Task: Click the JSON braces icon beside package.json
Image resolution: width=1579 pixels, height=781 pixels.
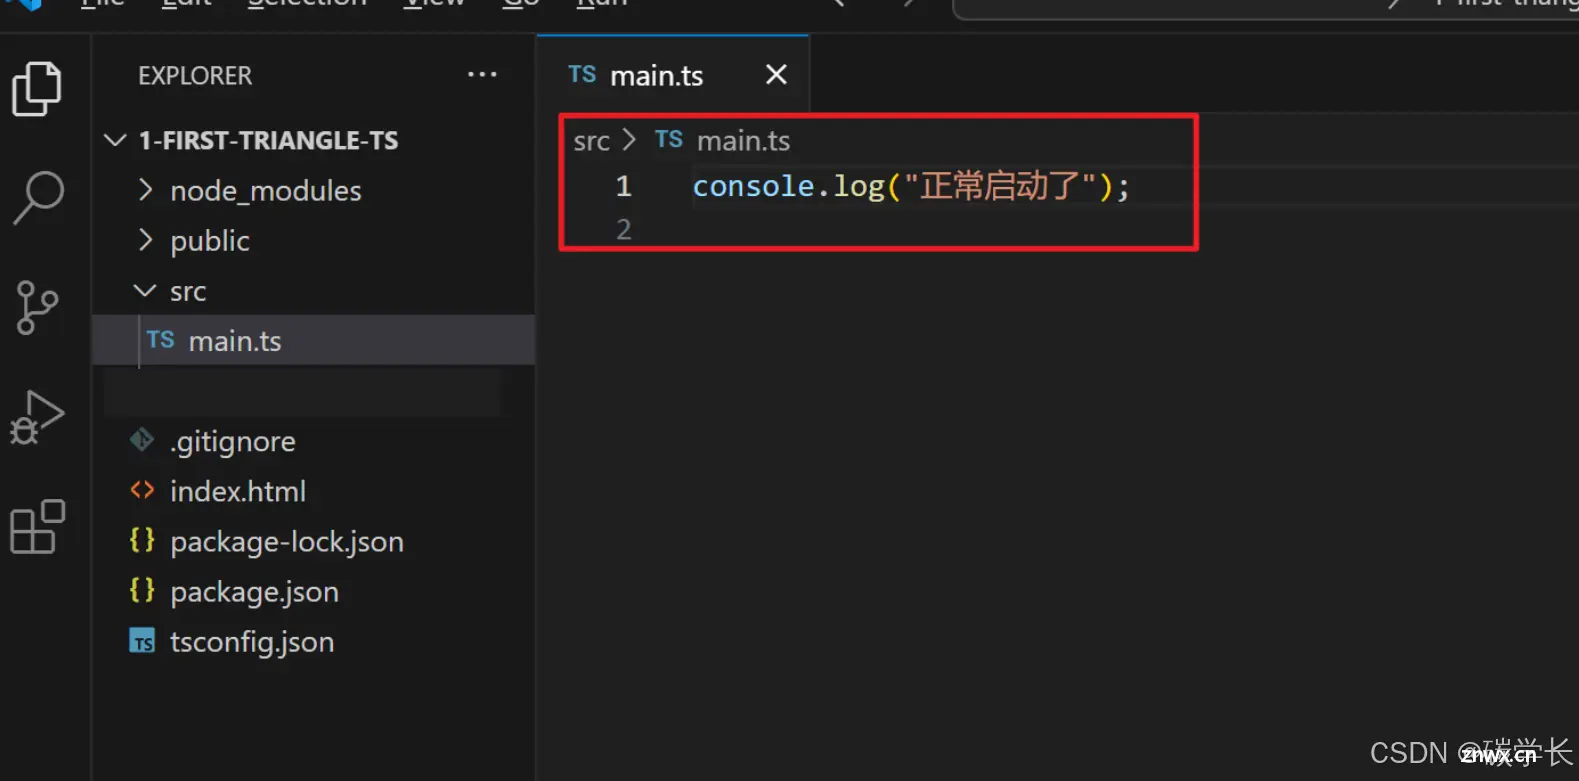Action: tap(142, 590)
